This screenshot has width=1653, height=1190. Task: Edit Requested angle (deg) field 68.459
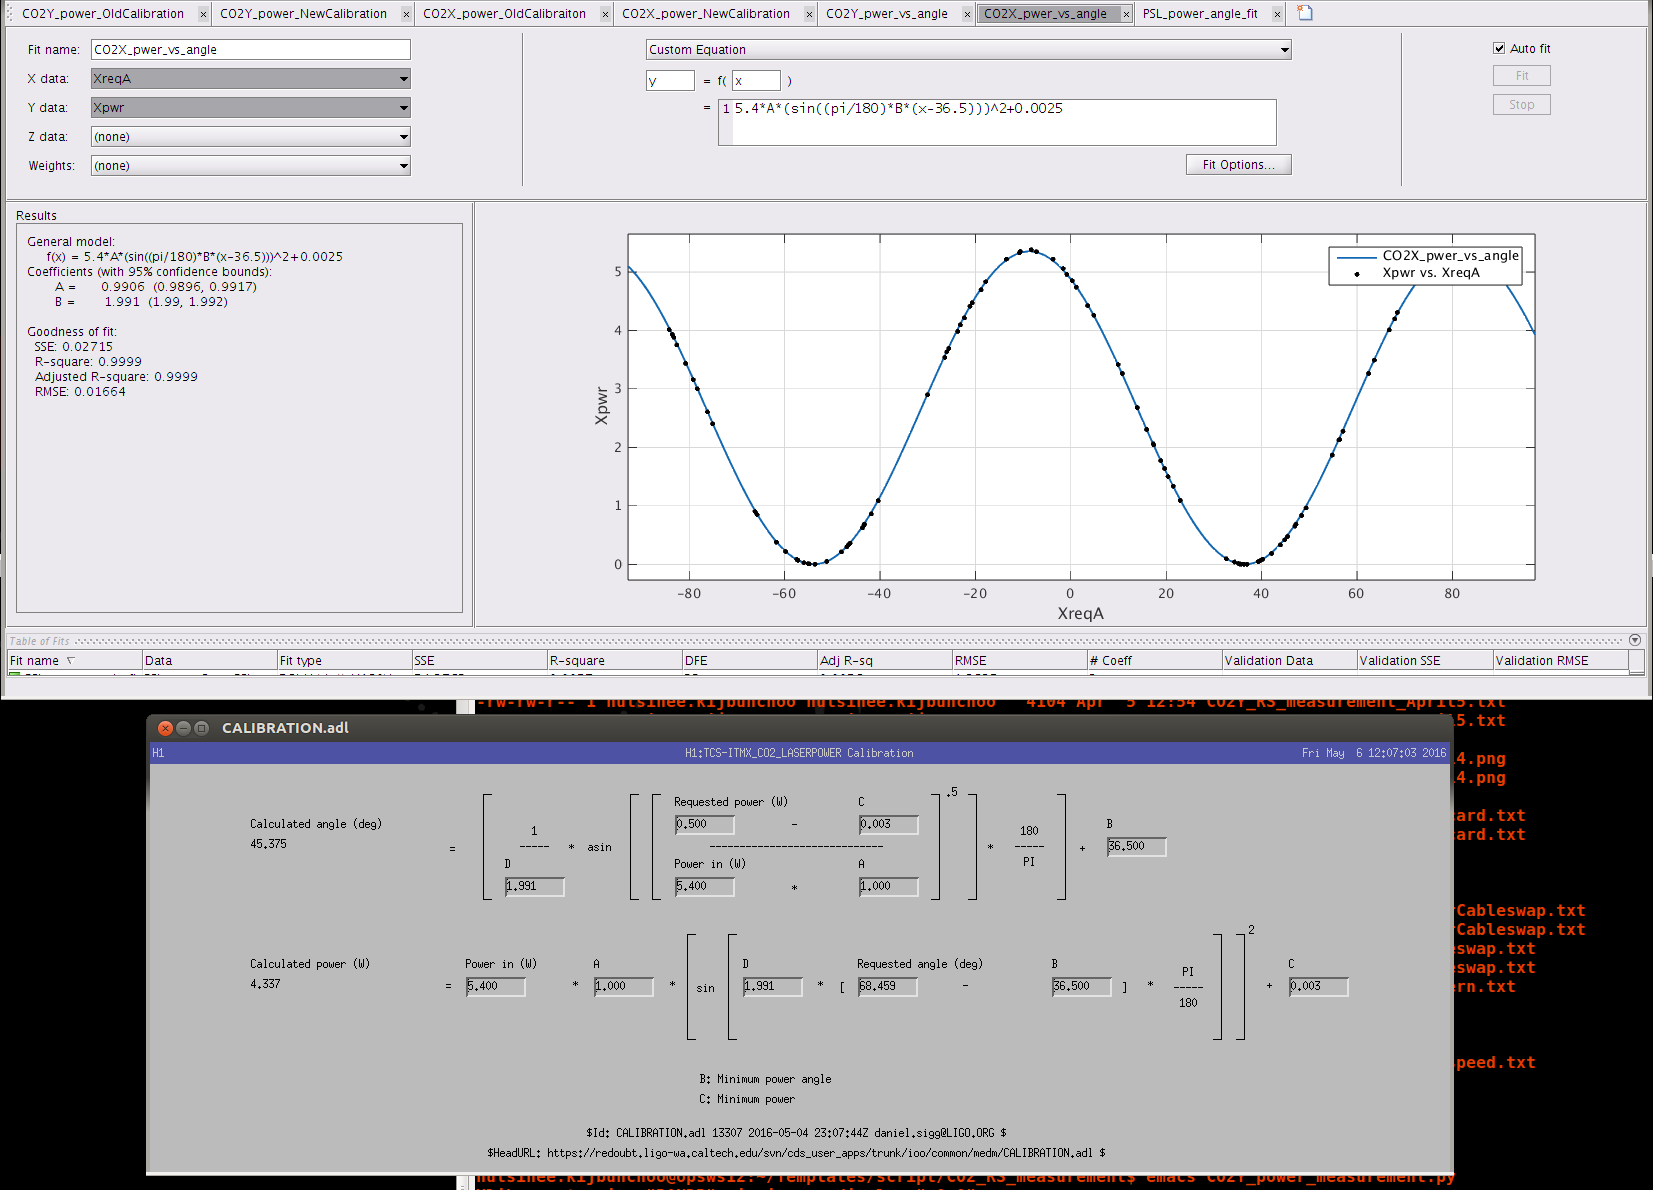888,987
